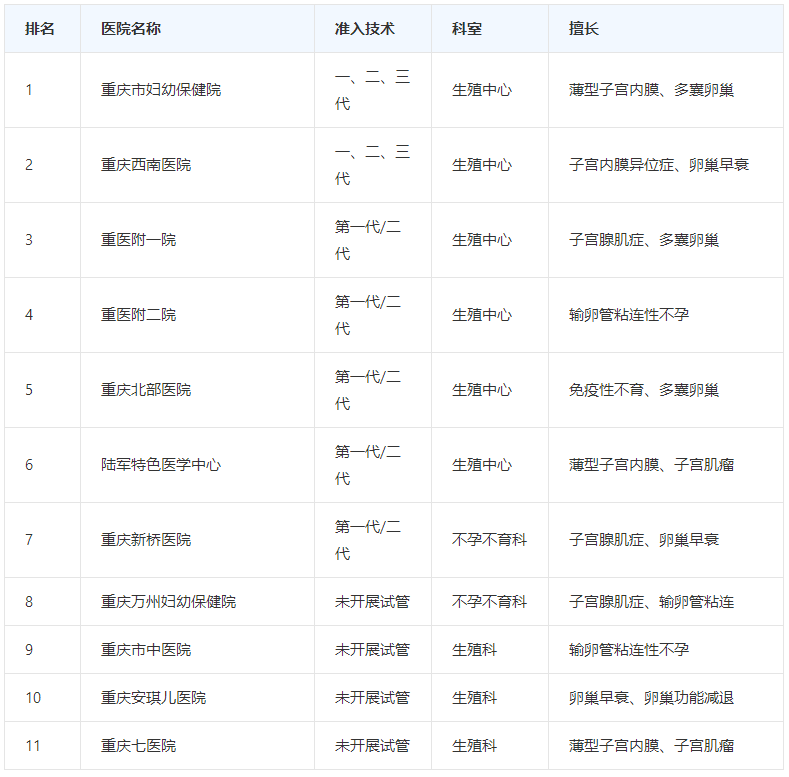This screenshot has width=789, height=777.
Task: Click on 重庆万州妇幼保健院 row name
Action: click(168, 602)
